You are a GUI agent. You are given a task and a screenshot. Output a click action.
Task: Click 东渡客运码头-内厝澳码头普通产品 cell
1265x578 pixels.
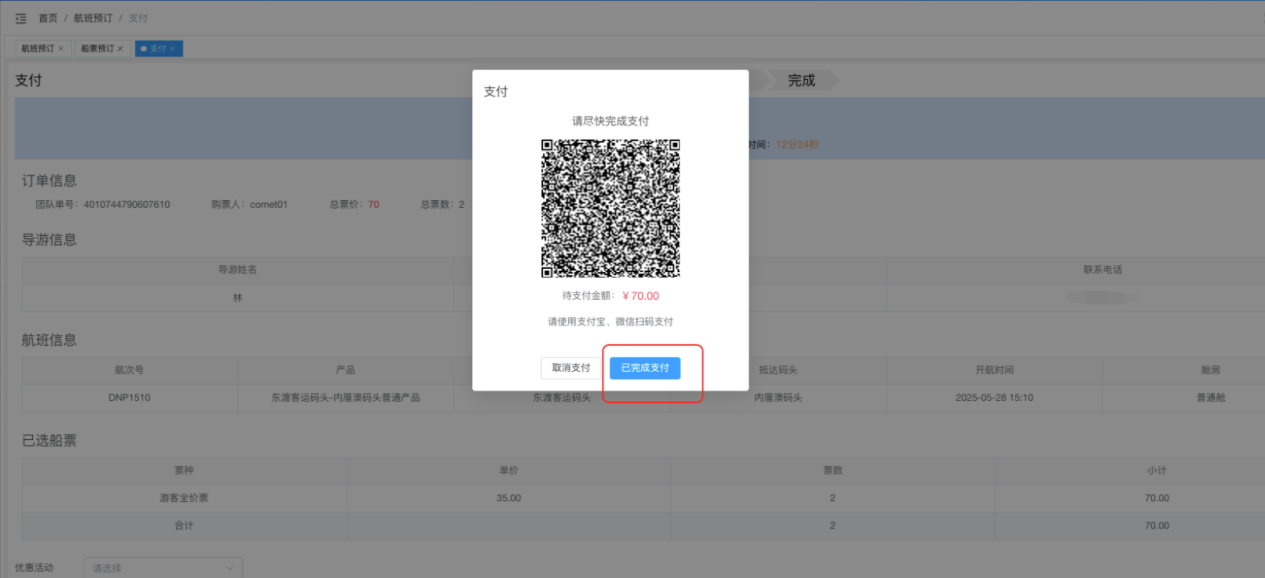tap(345, 397)
